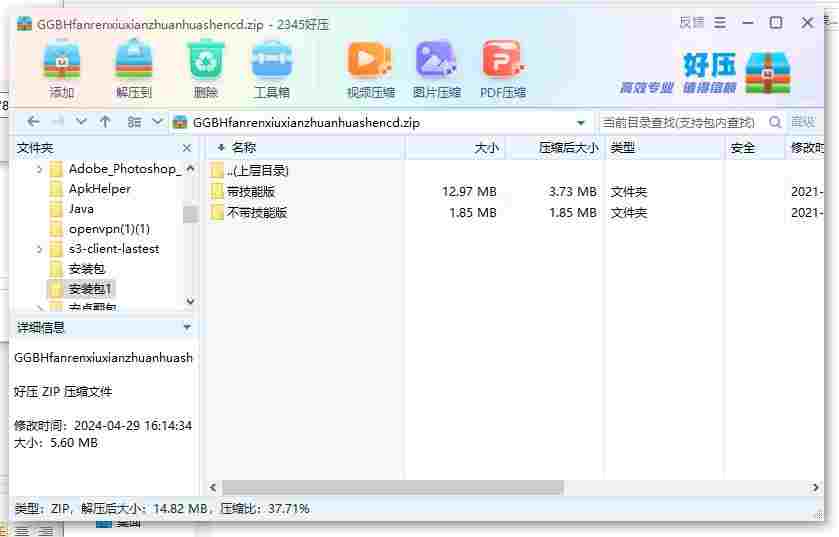The height and width of the screenshot is (537, 839).
Task: Click folder tree scroll up arrow
Action: pos(190,169)
